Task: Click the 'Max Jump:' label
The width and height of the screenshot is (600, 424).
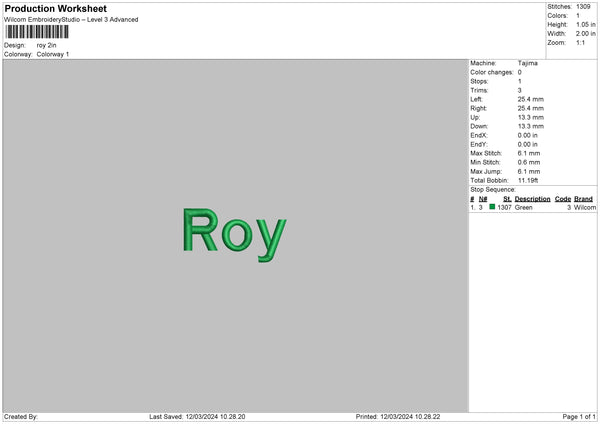Action: click(x=486, y=171)
